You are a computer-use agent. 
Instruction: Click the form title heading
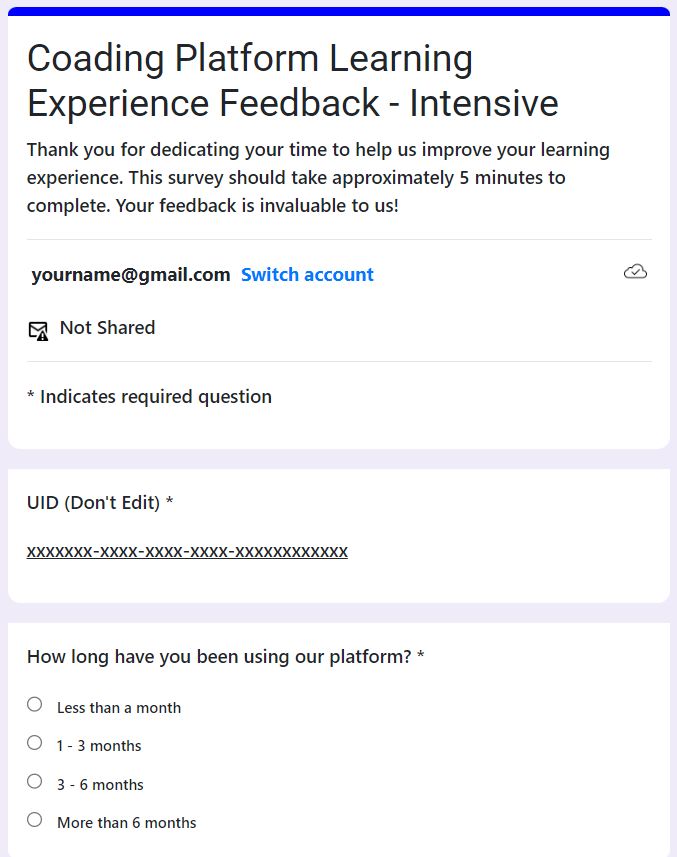point(292,81)
